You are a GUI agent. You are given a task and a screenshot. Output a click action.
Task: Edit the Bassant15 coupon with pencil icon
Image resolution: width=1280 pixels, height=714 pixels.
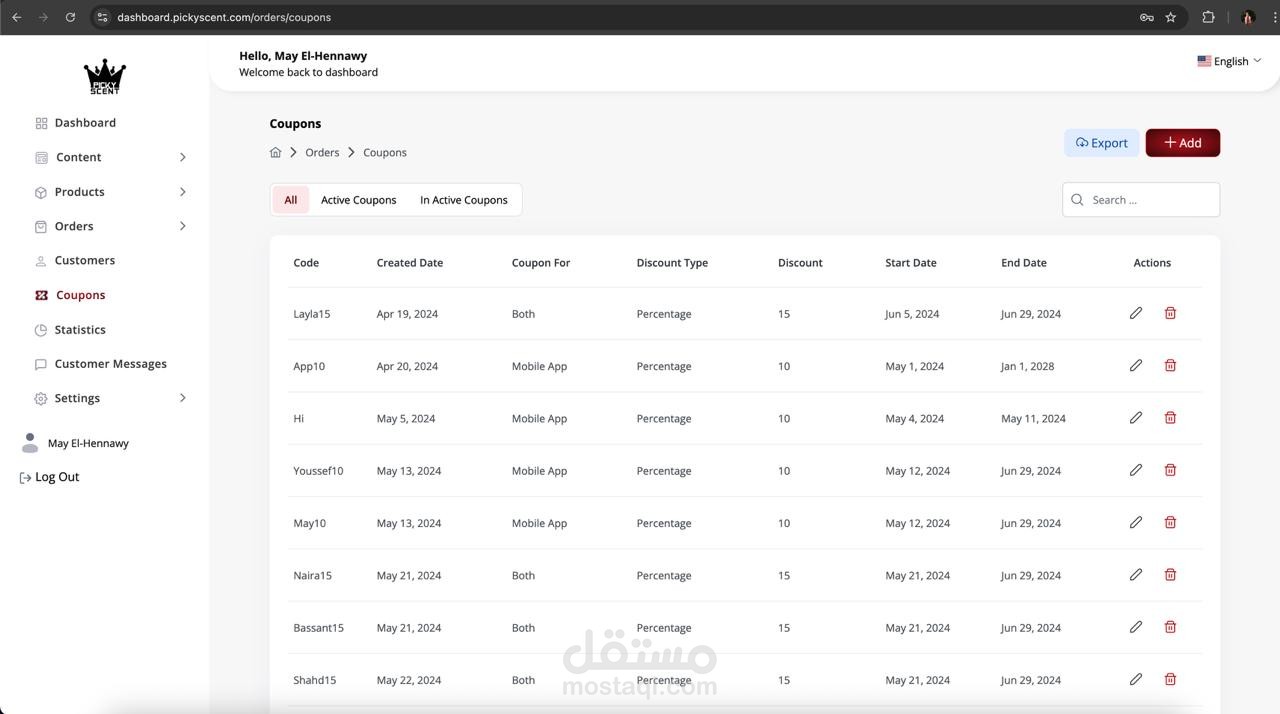click(1136, 627)
